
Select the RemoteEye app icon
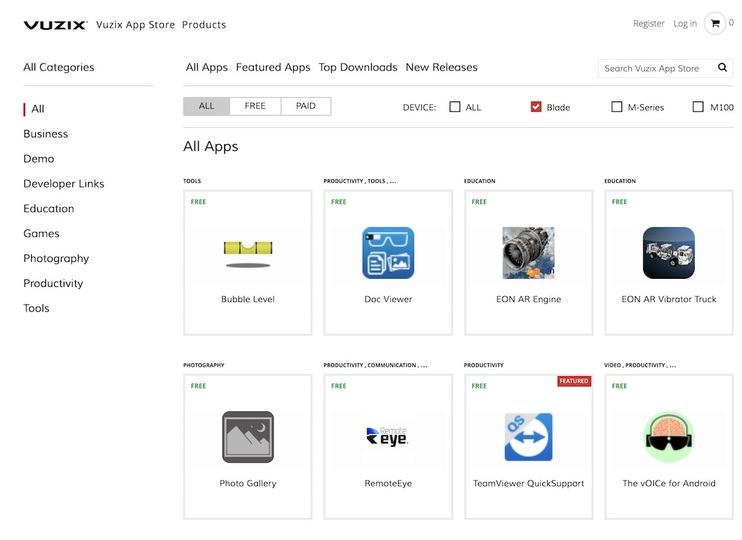tap(388, 436)
